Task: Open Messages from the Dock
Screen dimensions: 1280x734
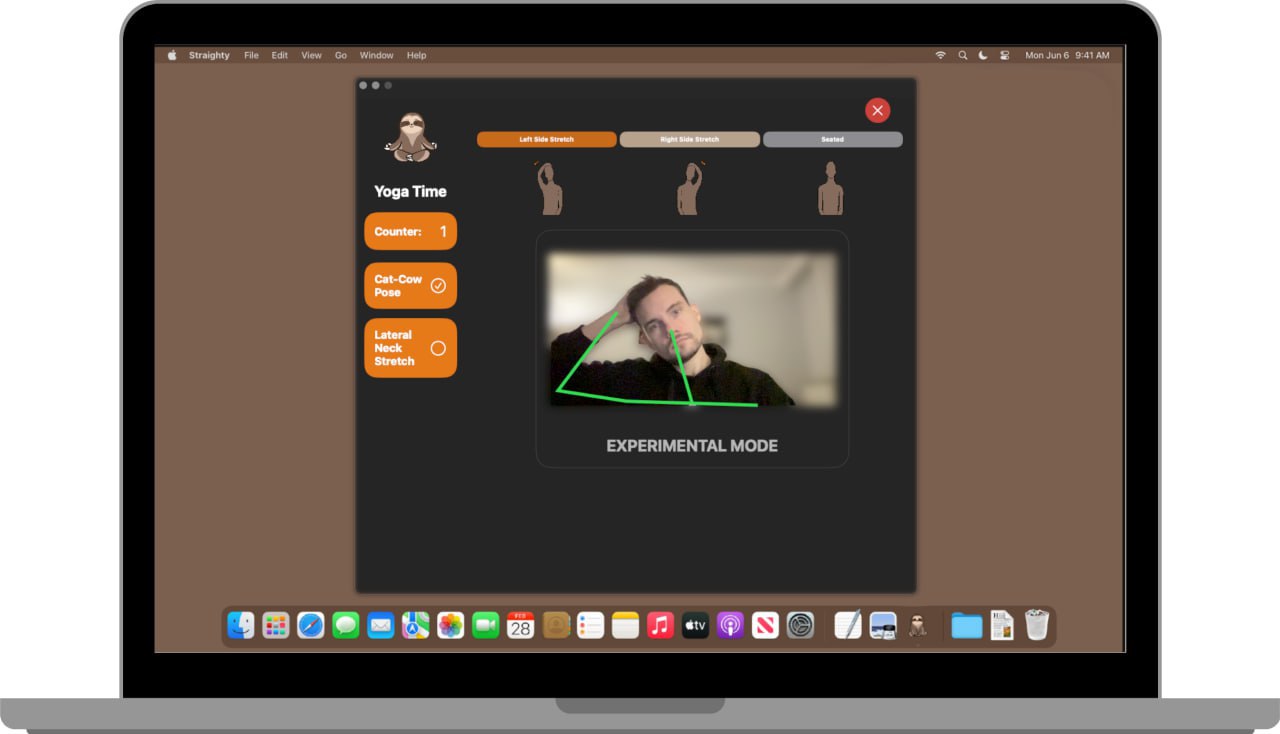Action: click(346, 626)
